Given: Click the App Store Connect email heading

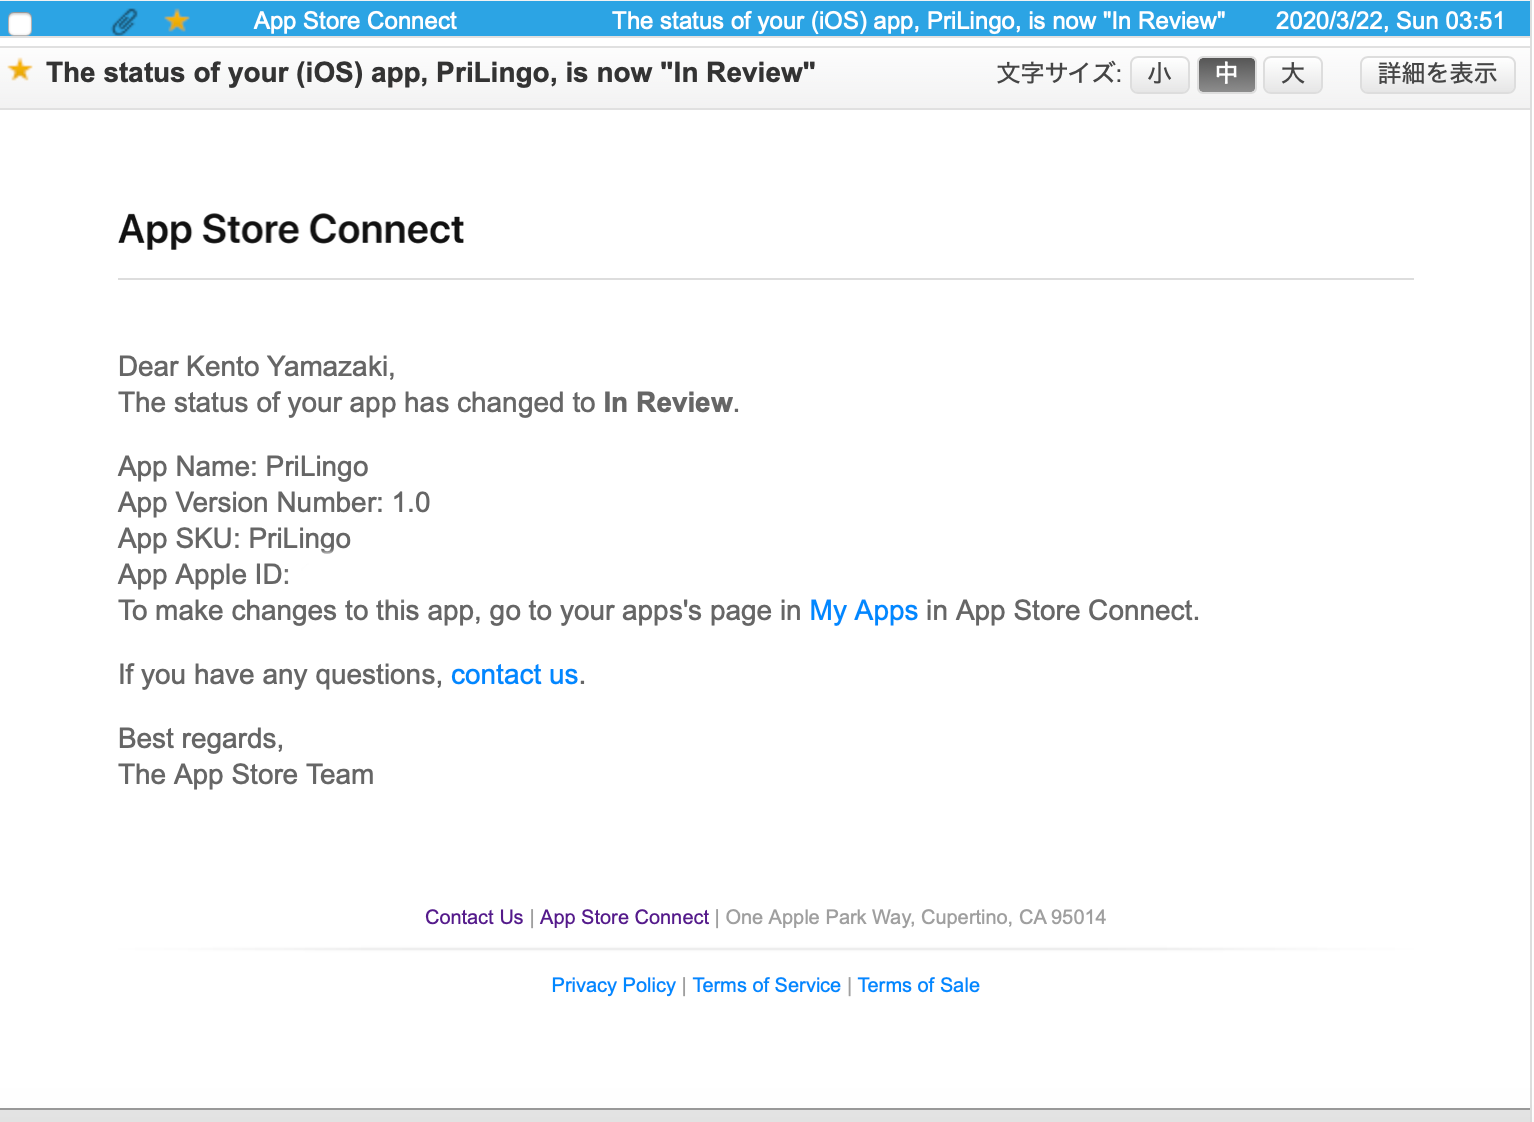Looking at the screenshot, I should (291, 230).
